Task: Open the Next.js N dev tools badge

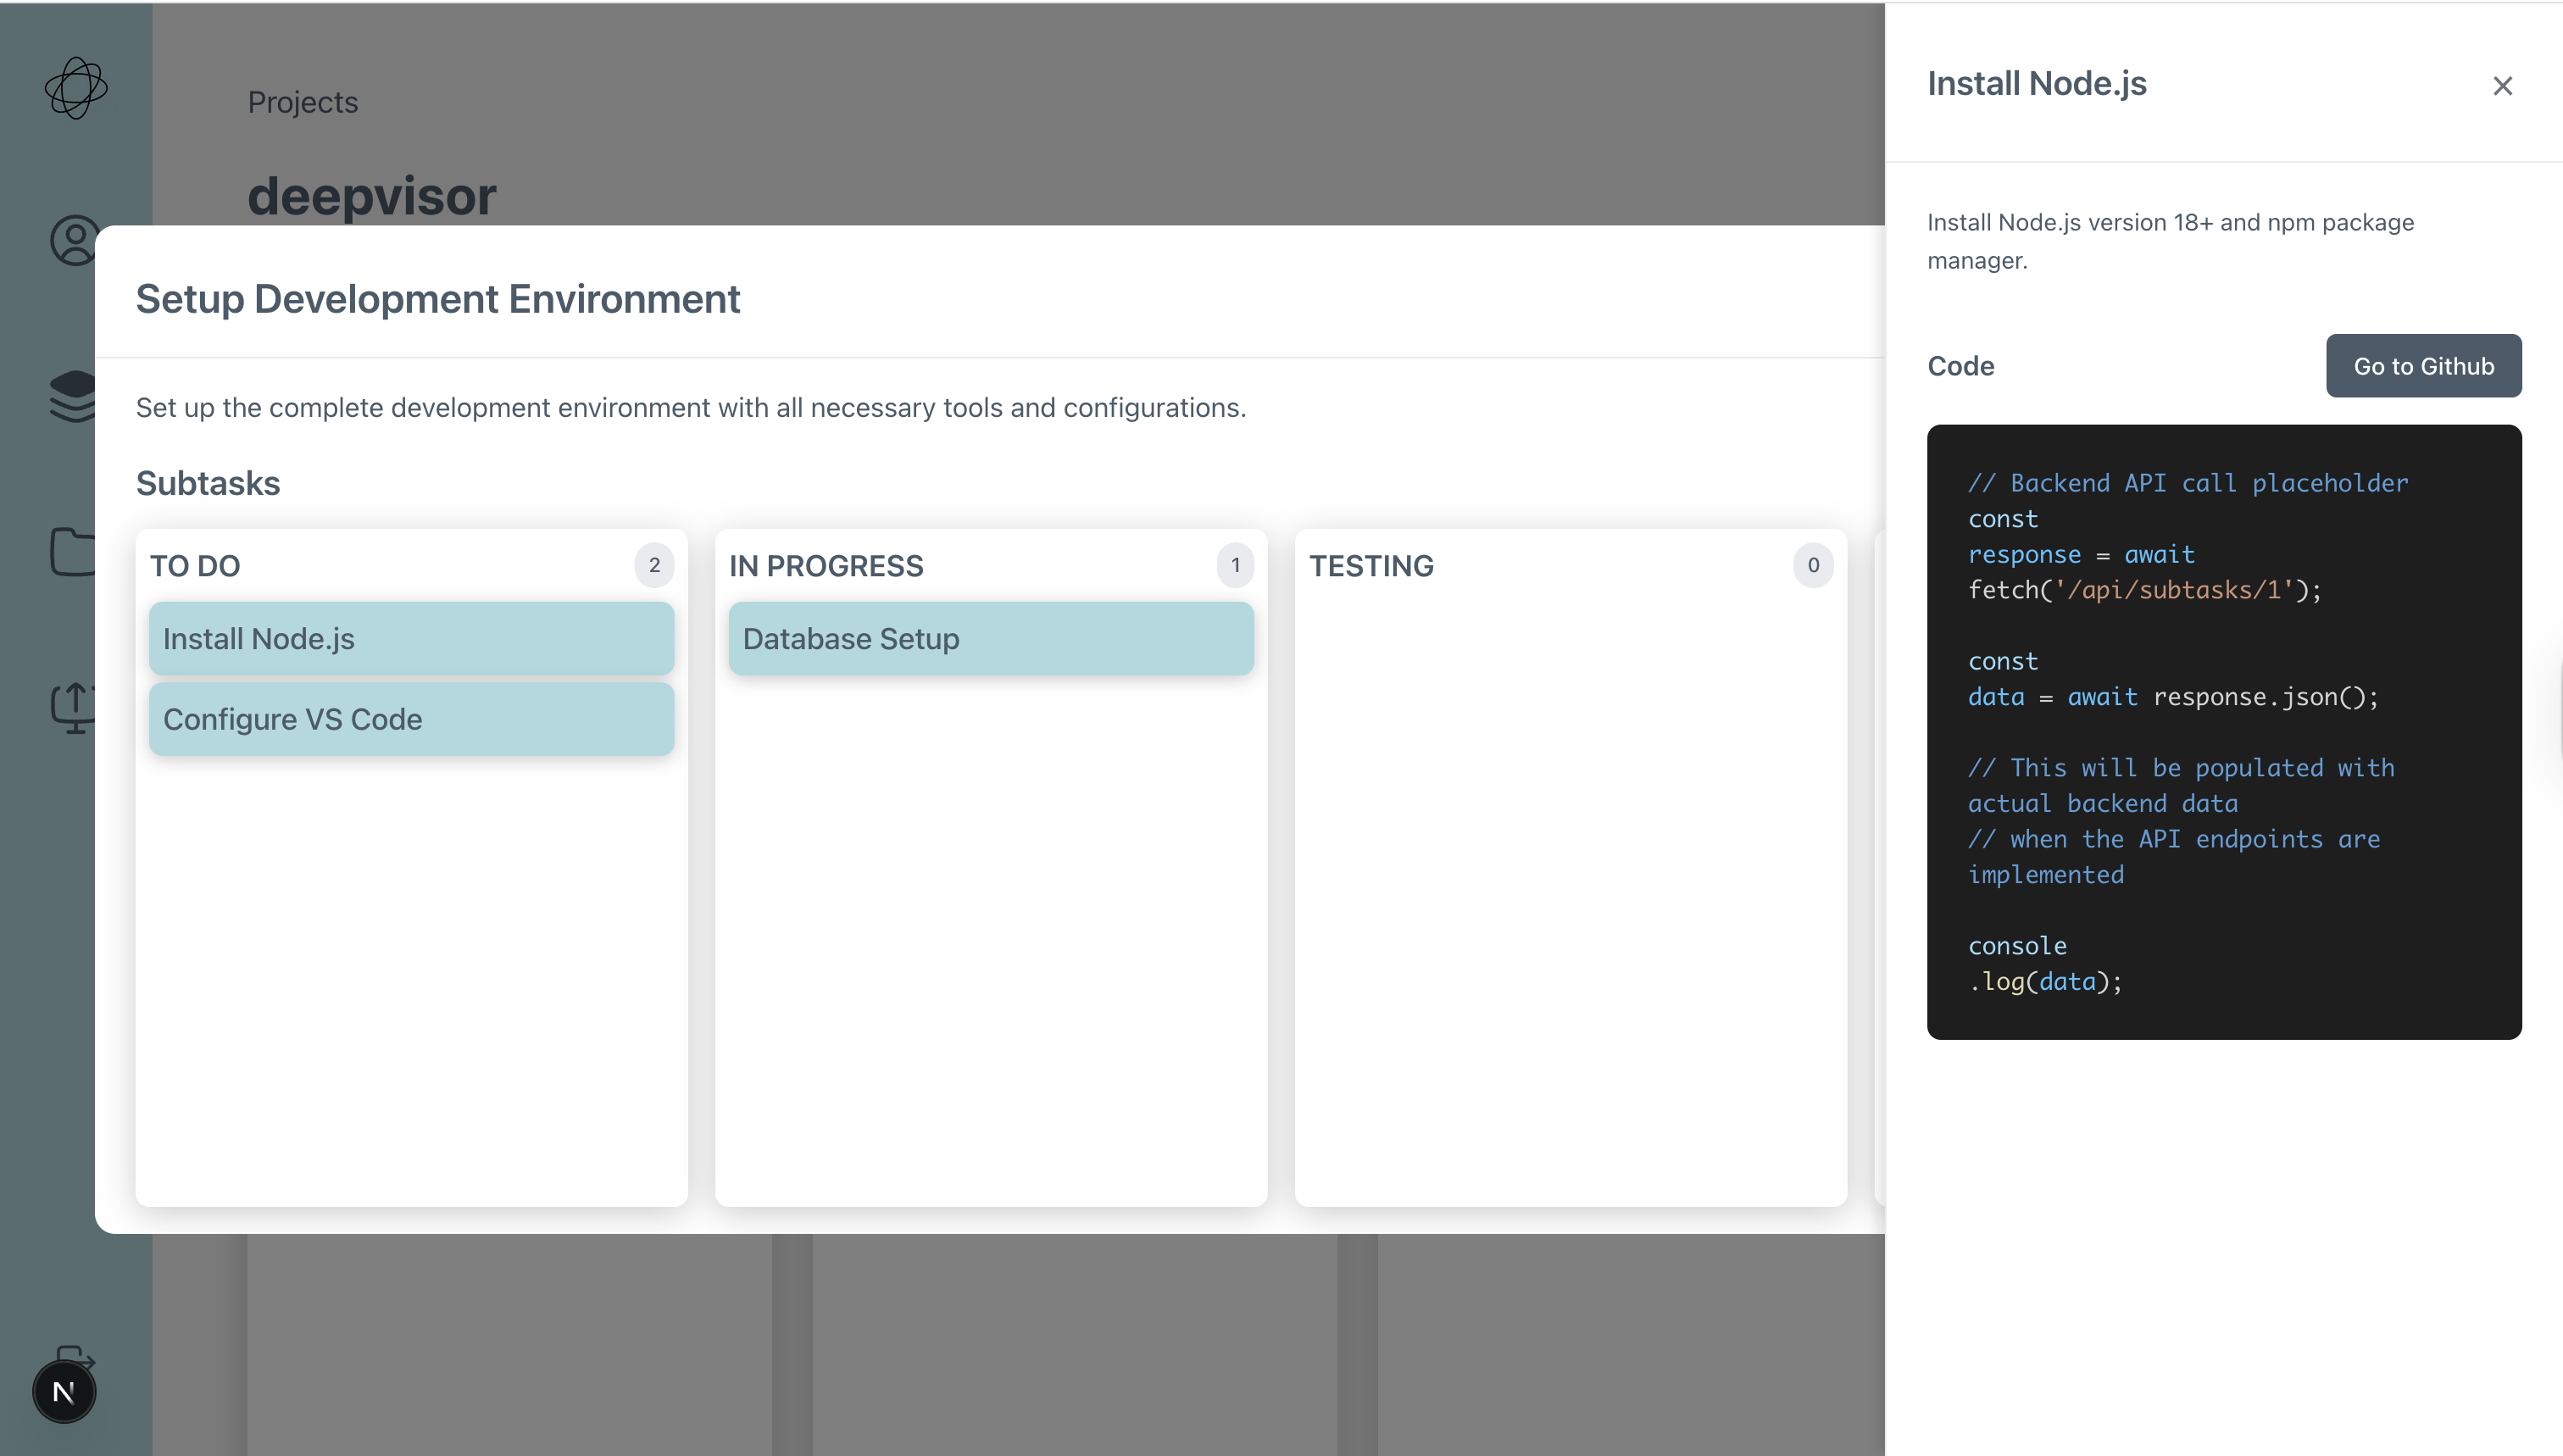Action: click(x=64, y=1391)
